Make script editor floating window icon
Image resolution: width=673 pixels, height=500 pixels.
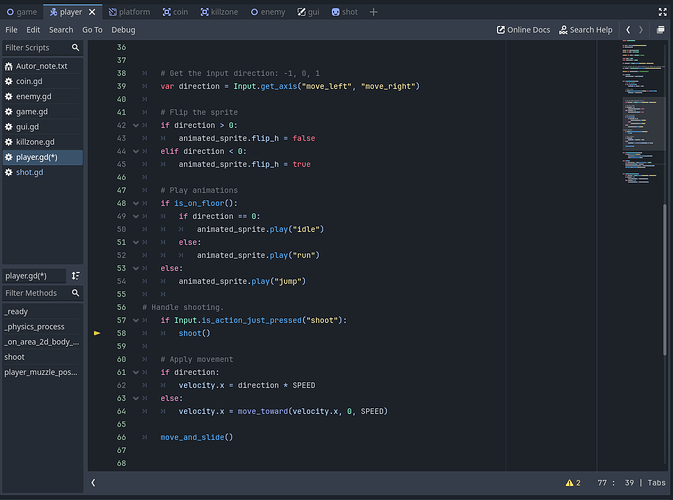[661, 30]
